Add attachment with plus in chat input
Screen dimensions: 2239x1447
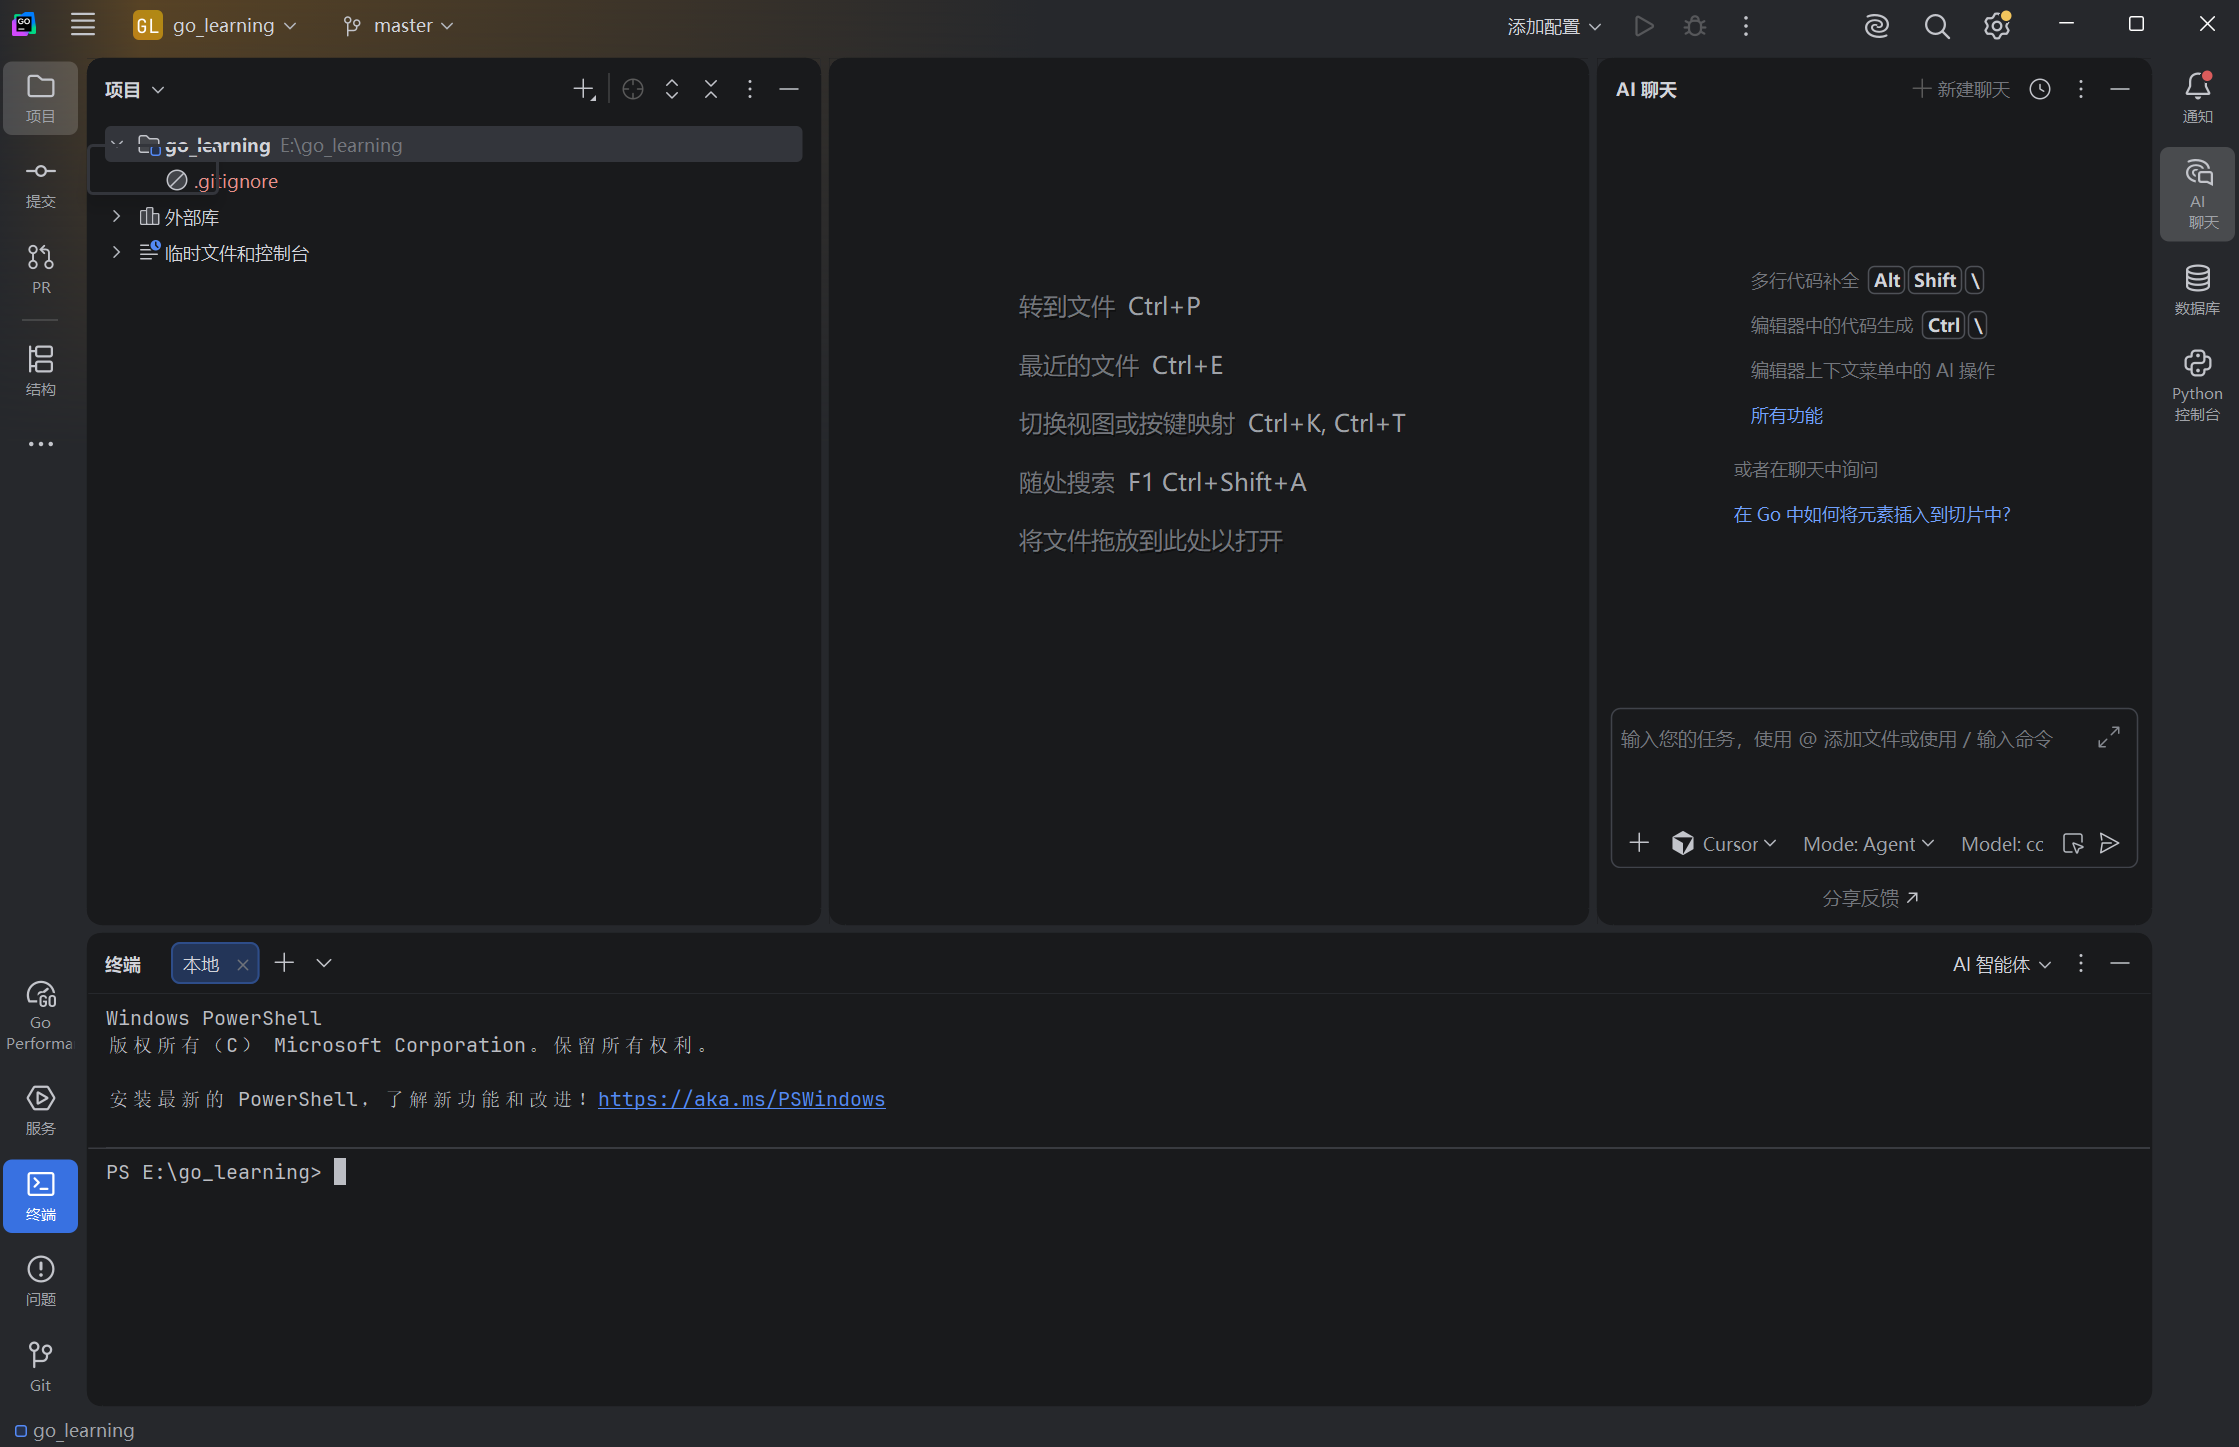pos(1639,843)
